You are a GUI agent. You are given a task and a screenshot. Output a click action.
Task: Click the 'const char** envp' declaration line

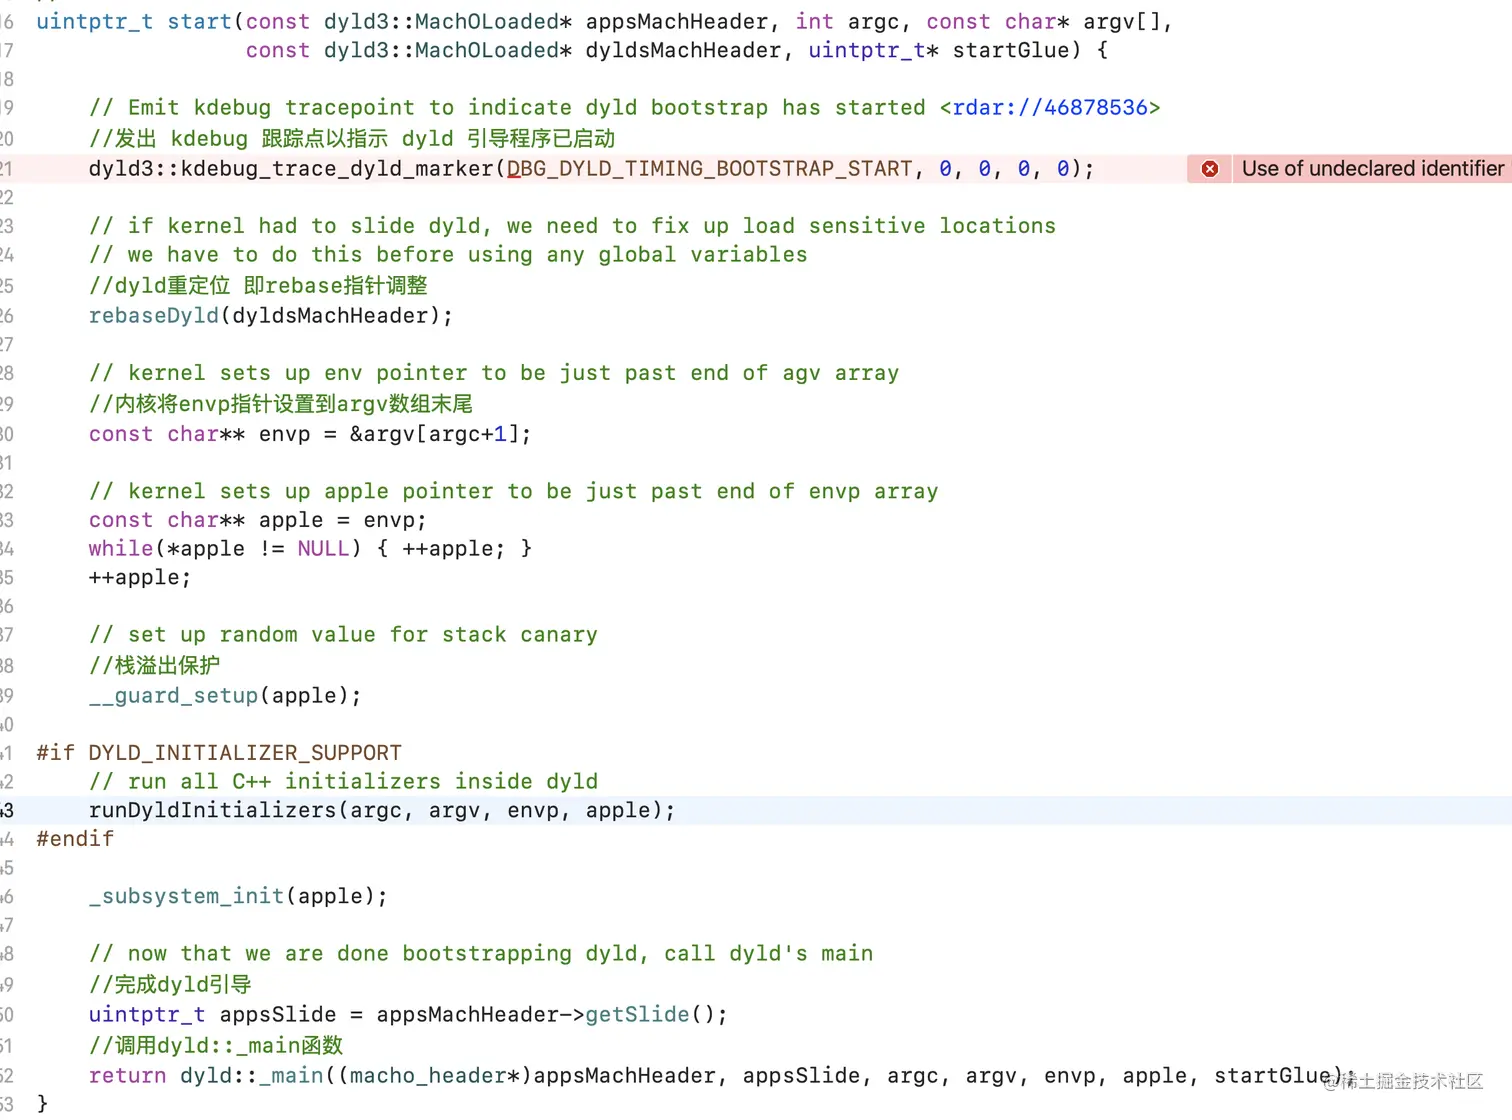click(310, 434)
